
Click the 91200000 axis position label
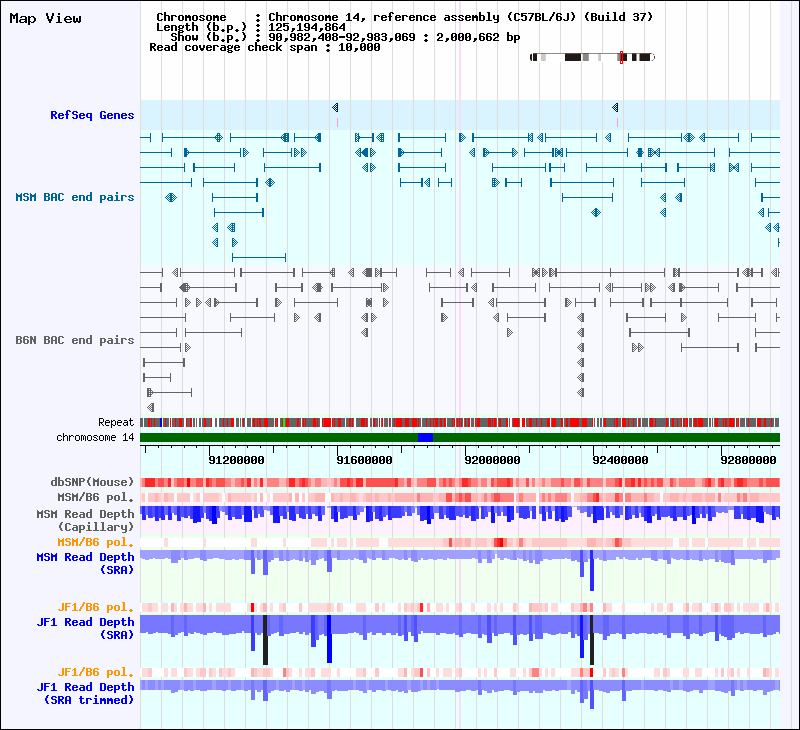pyautogui.click(x=236, y=460)
